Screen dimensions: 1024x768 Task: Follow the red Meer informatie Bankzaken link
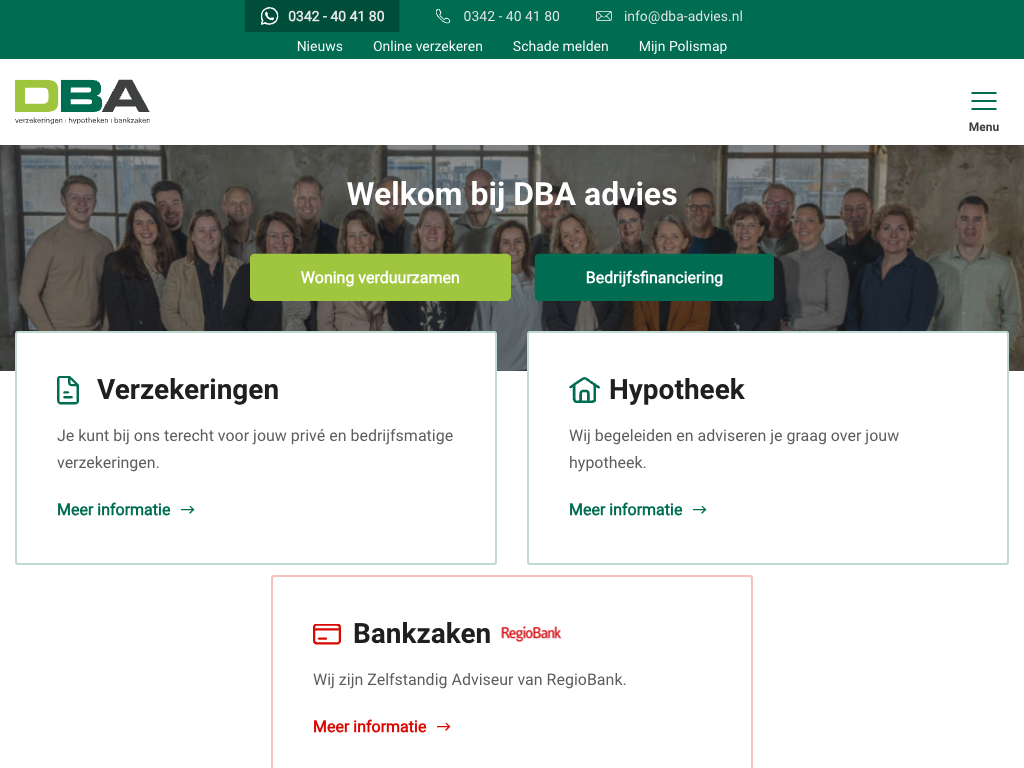pyautogui.click(x=382, y=727)
